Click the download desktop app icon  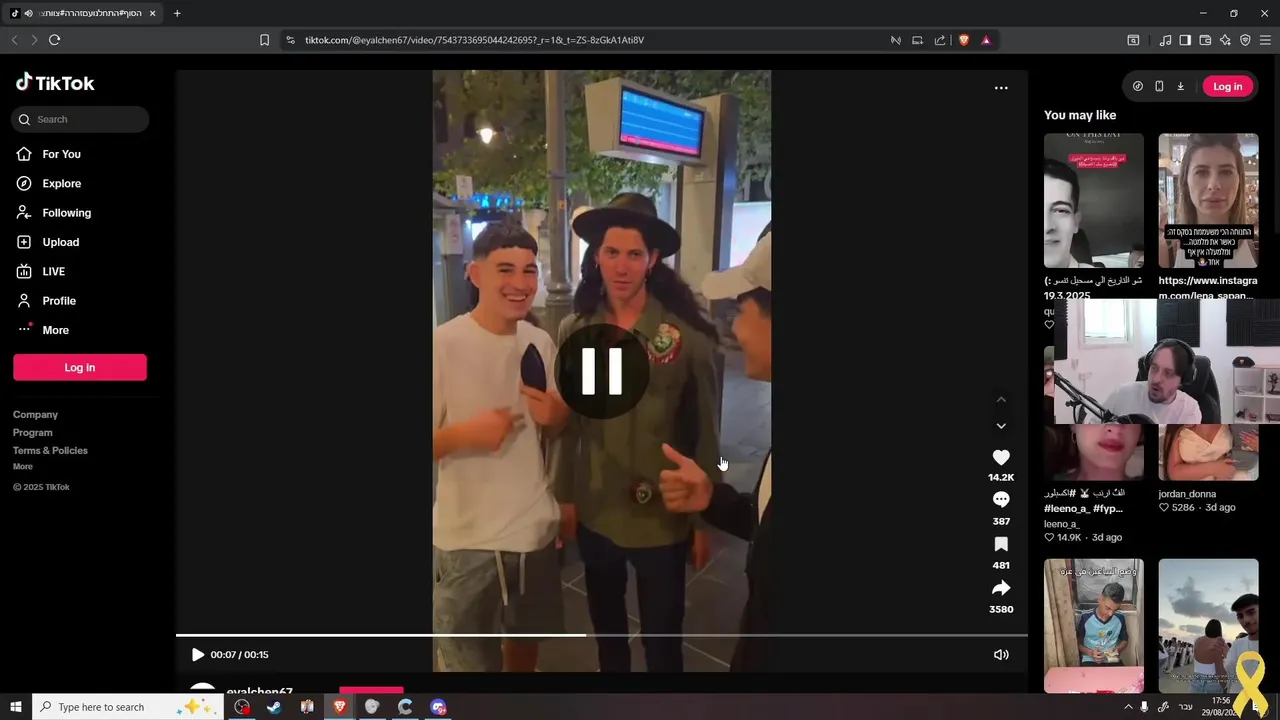tap(1180, 86)
